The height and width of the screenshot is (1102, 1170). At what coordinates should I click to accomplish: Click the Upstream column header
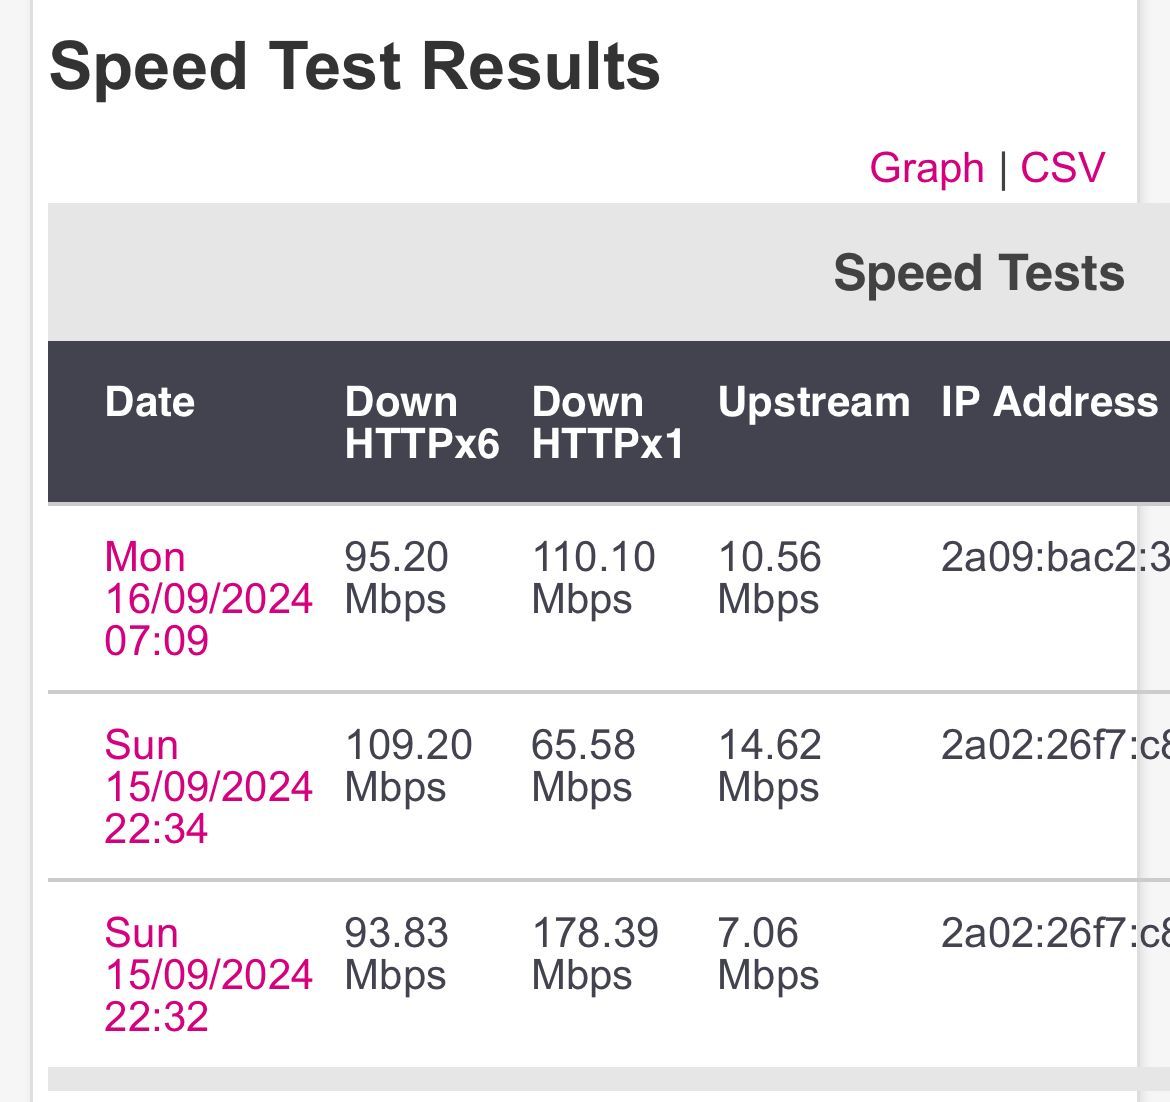coord(814,404)
